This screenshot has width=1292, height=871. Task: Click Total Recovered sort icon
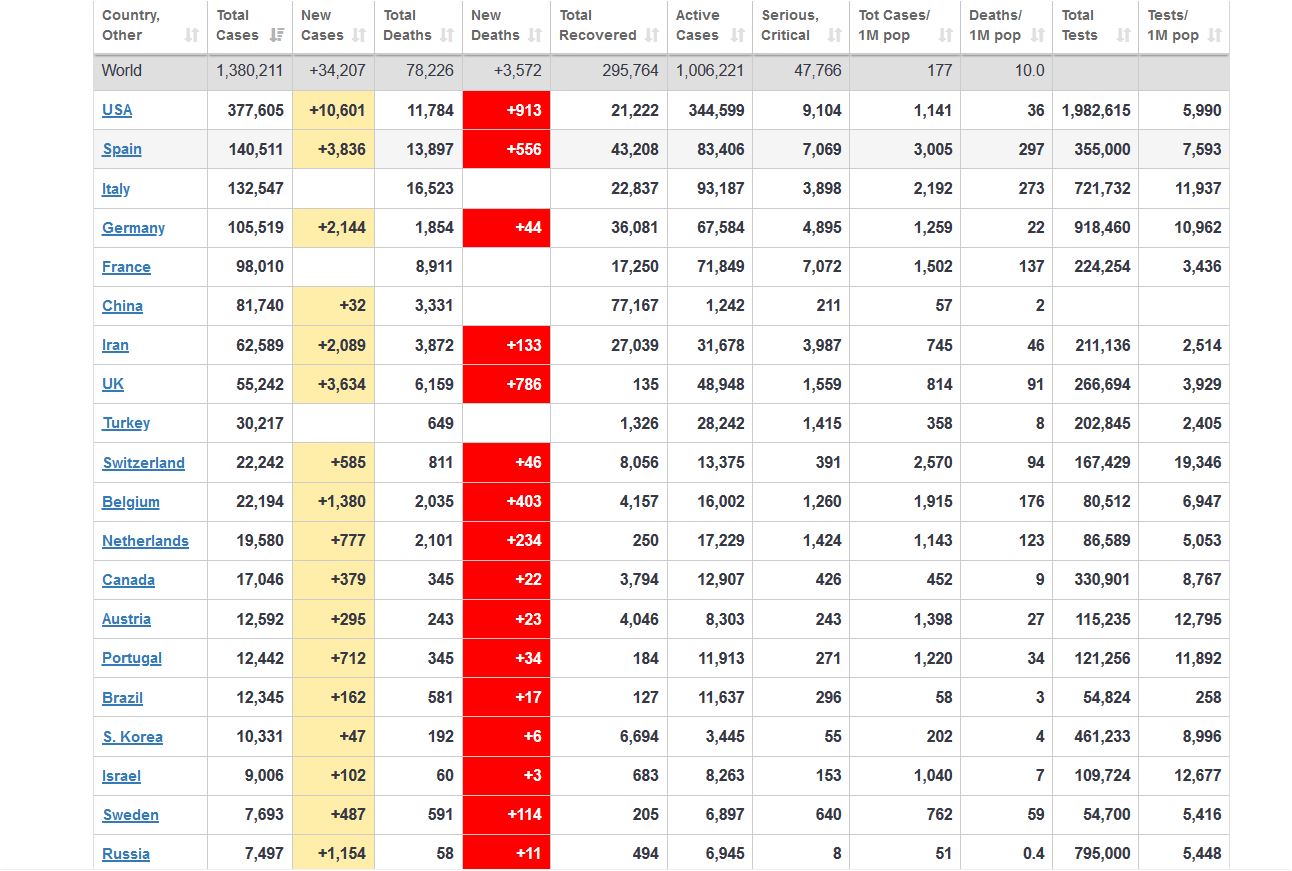[x=652, y=36]
